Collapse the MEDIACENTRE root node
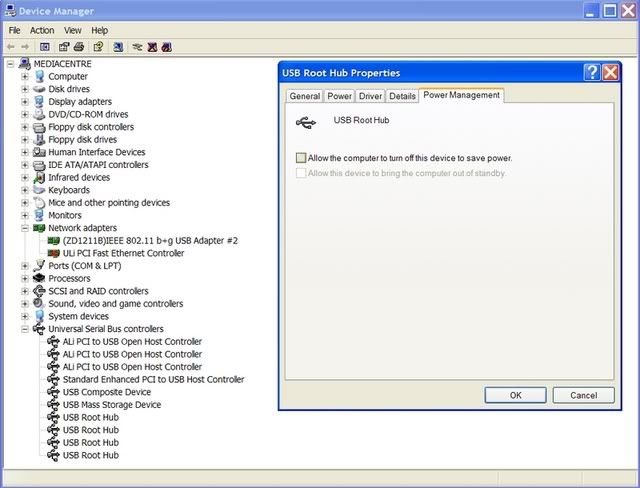 pyautogui.click(x=10, y=64)
